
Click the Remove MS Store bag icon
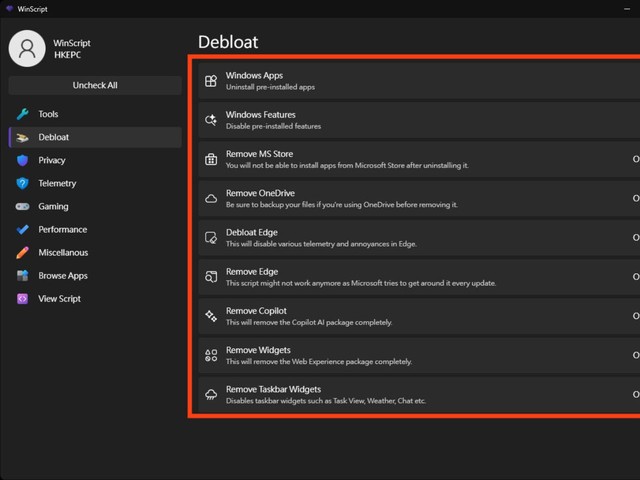coord(211,159)
